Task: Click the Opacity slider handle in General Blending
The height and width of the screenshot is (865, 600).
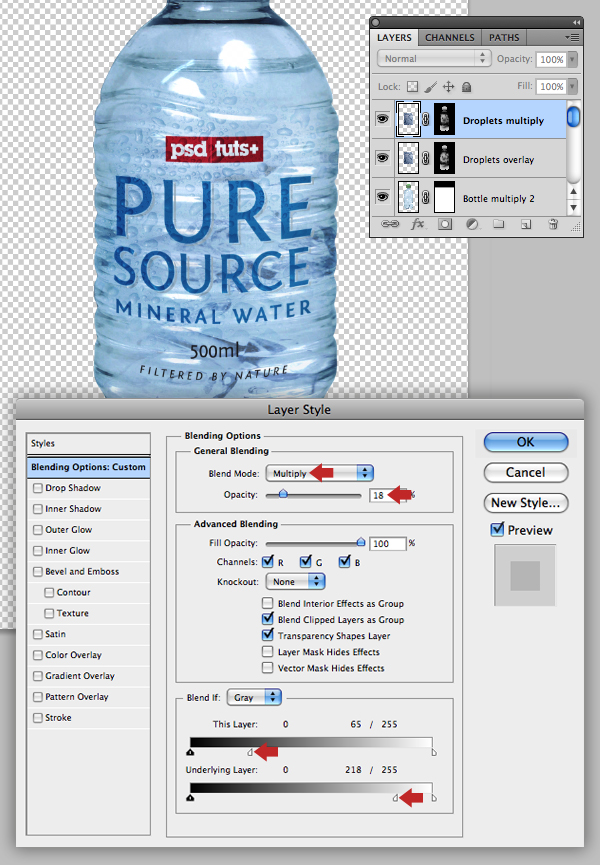Action: tap(283, 494)
